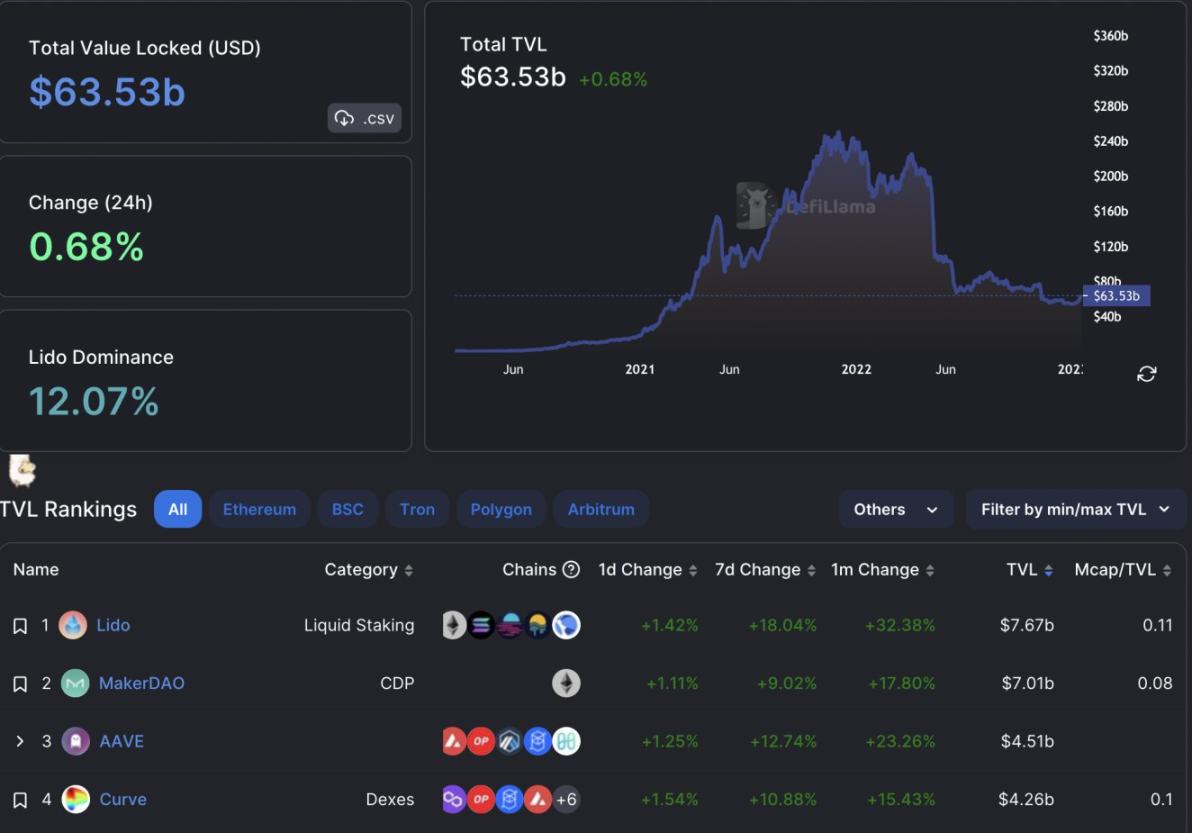Click the AAVE ghost logo
Screen dimensions: 1192x833
75,741
